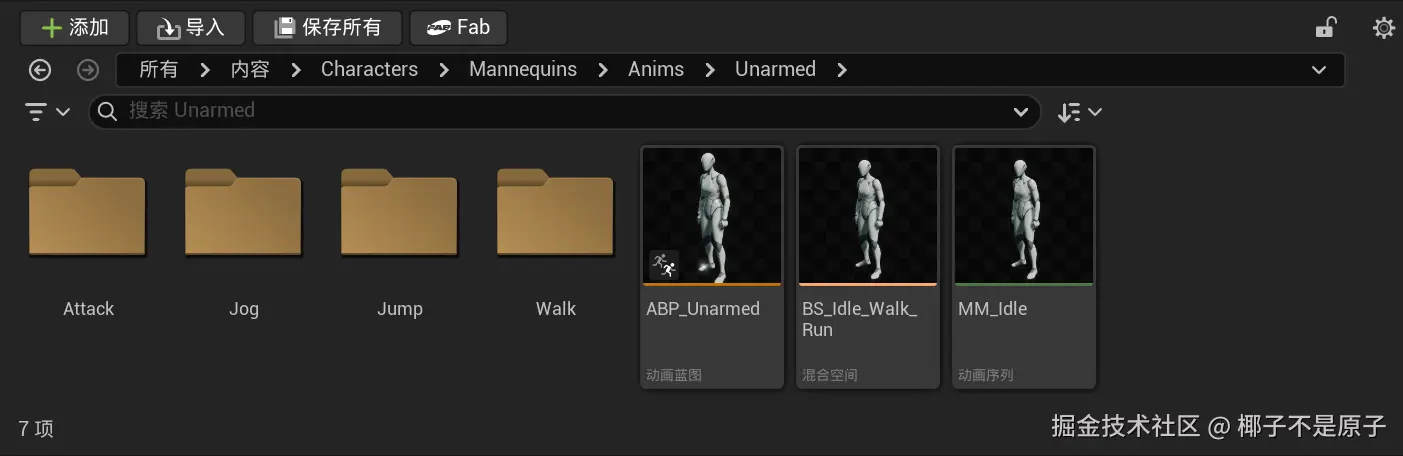Click the Jump folder label
Image resolution: width=1403 pixels, height=456 pixels.
tap(400, 309)
